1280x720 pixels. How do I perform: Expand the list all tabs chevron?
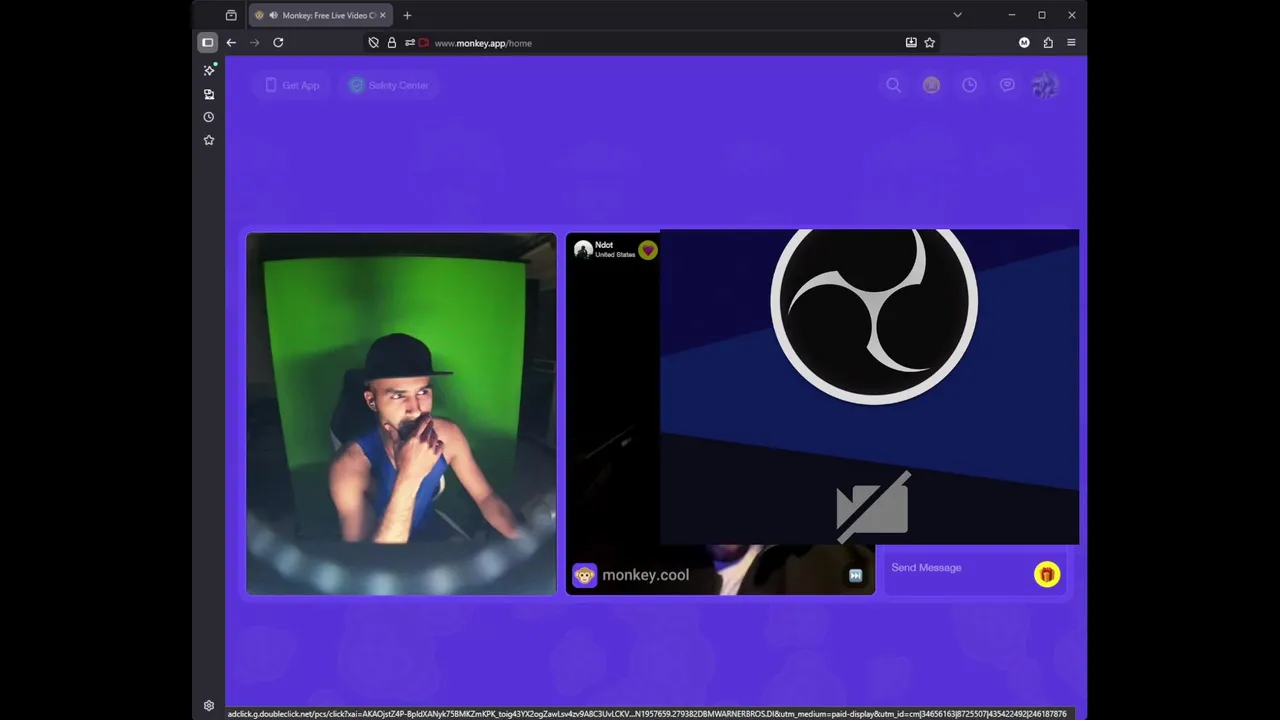pyautogui.click(x=957, y=15)
